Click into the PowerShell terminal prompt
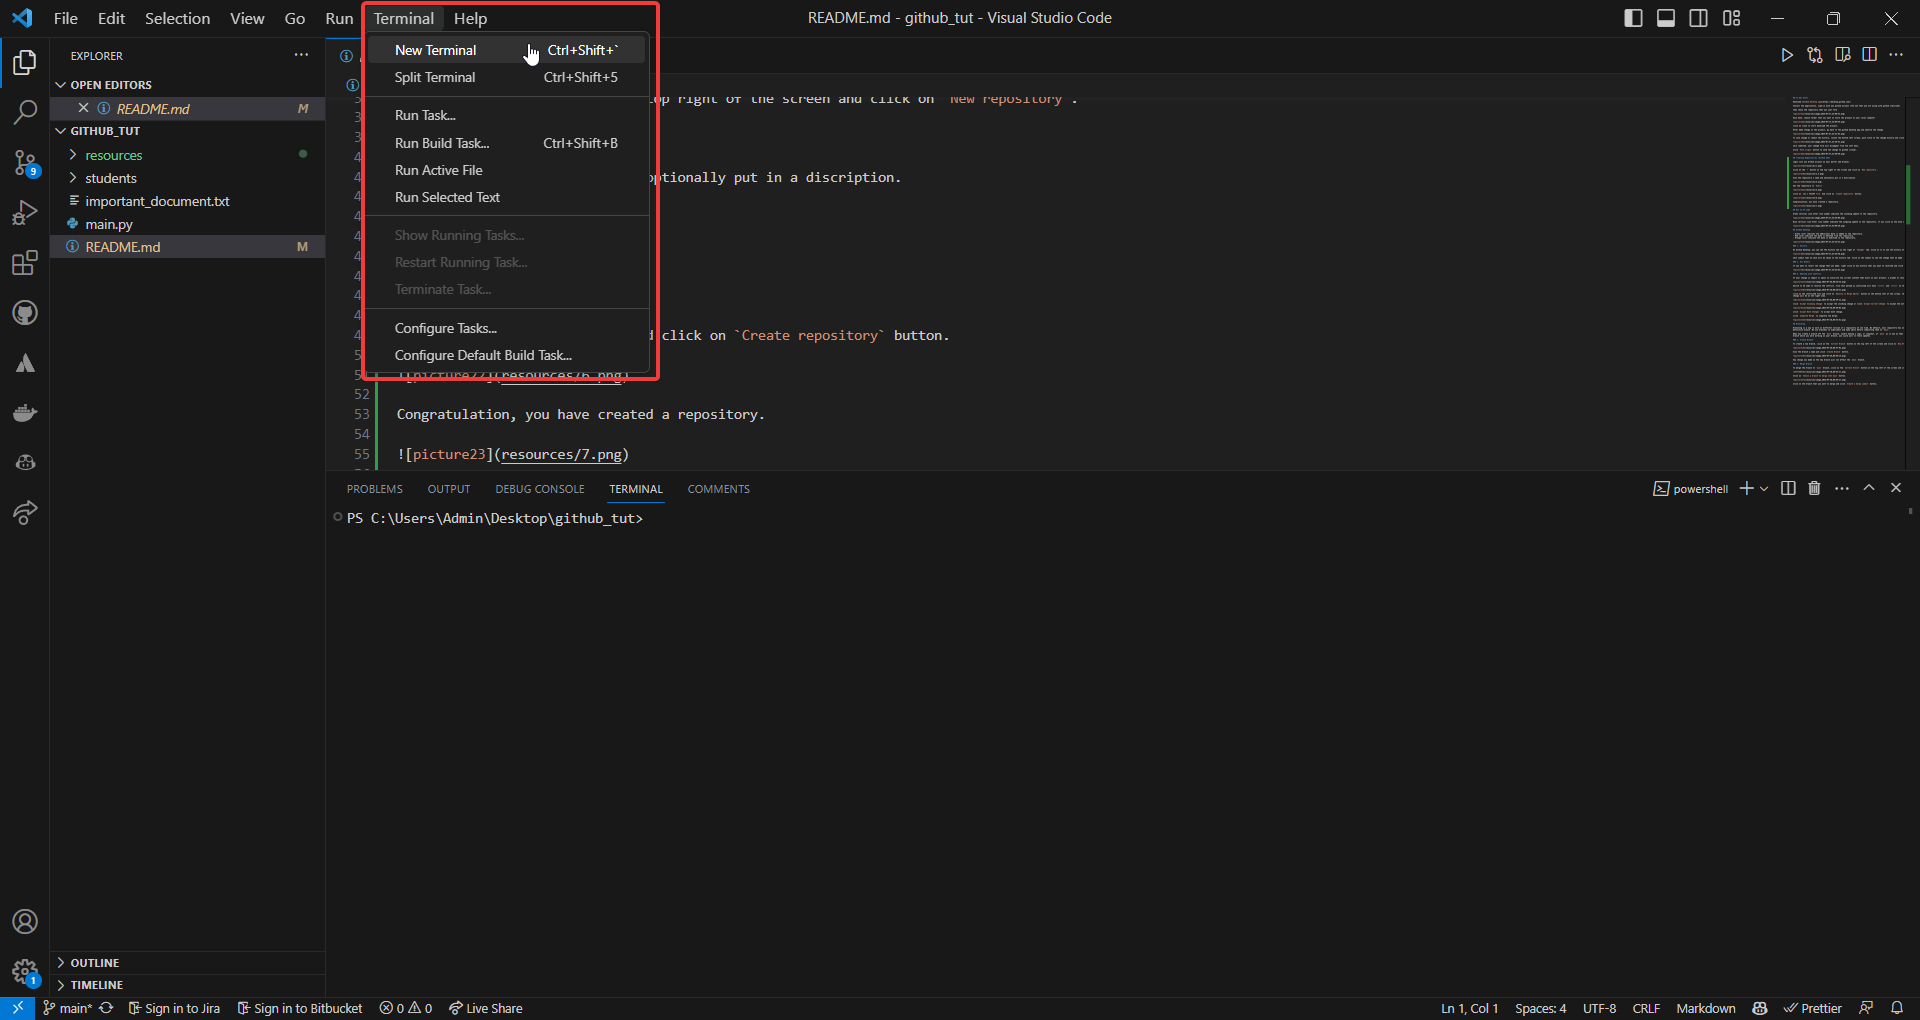The width and height of the screenshot is (1920, 1020). coord(494,518)
